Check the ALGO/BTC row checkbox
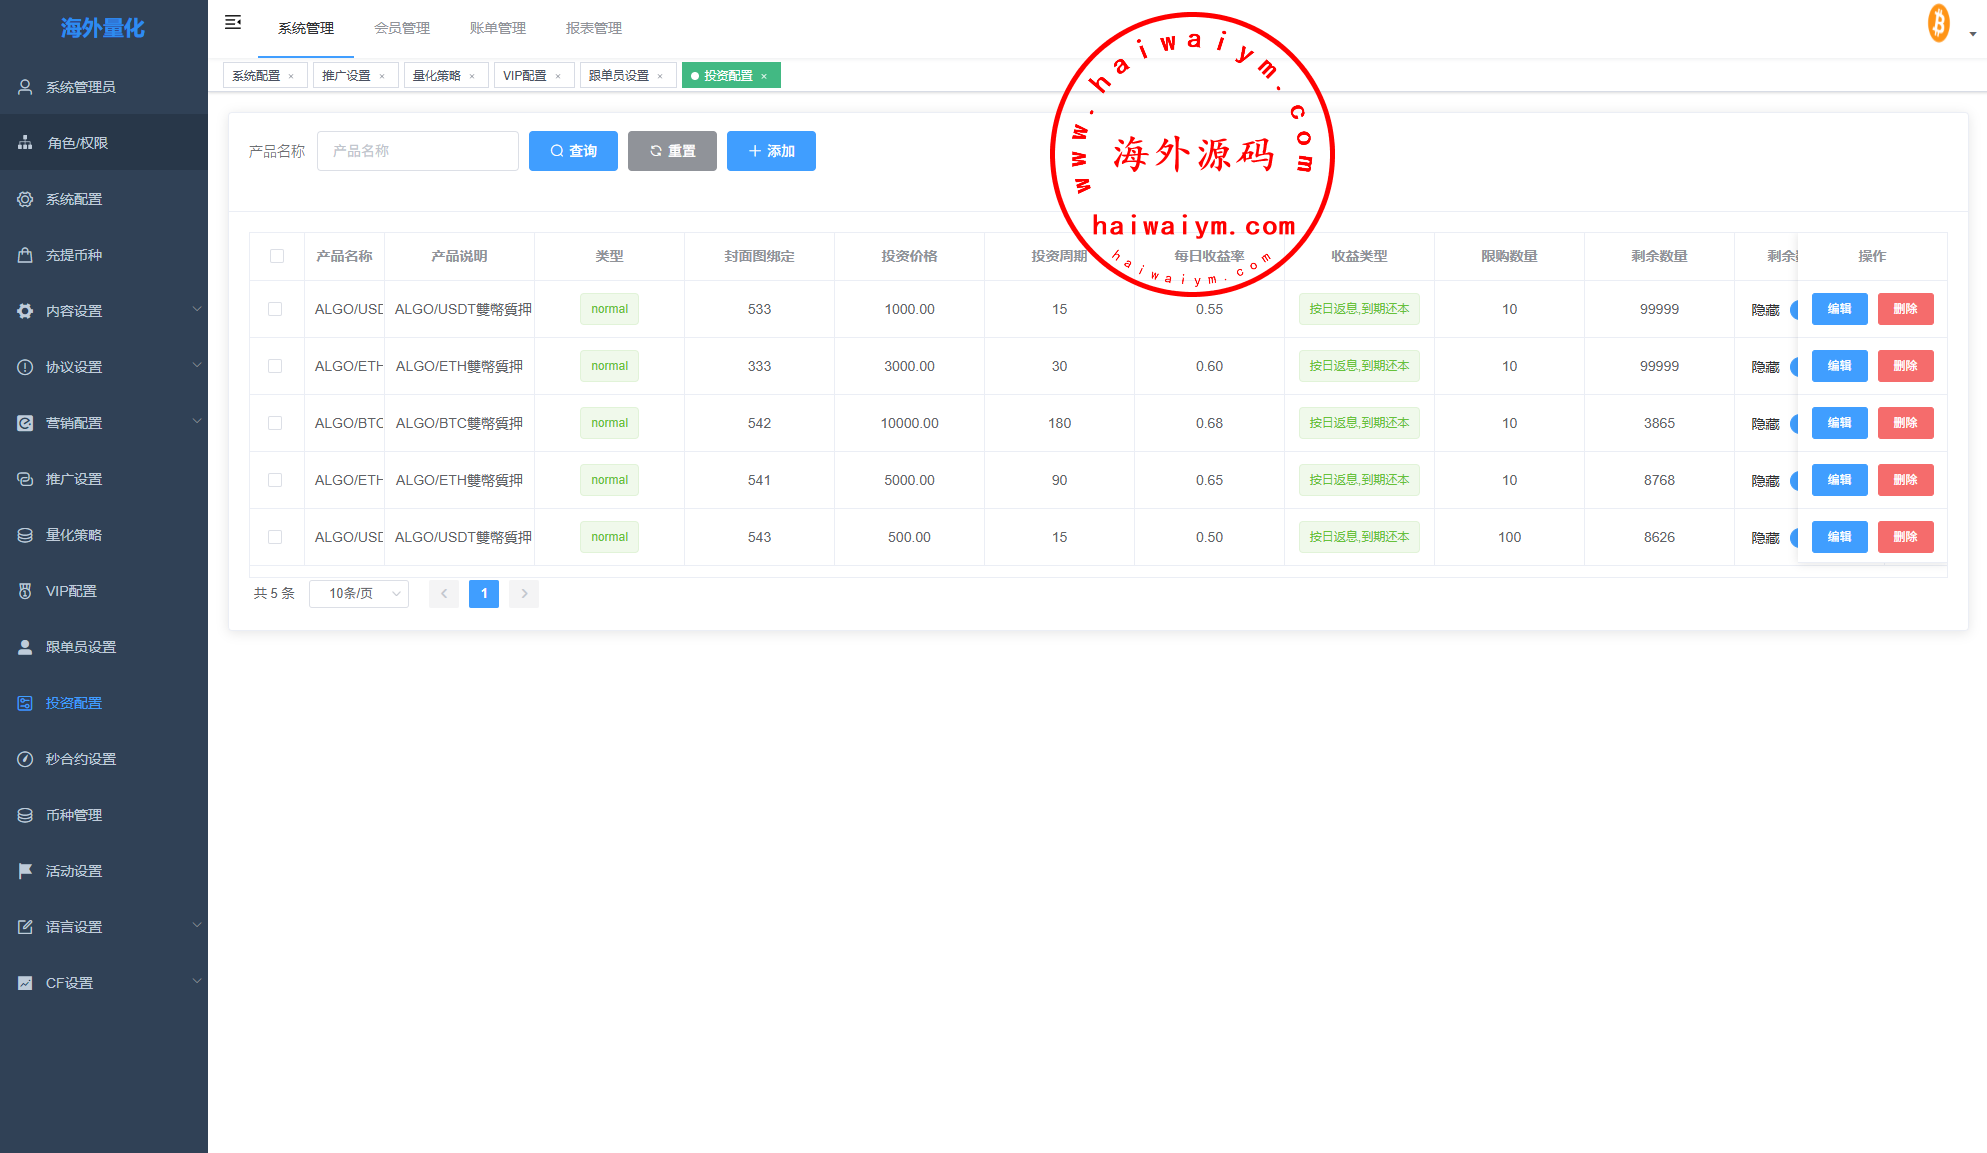1987x1153 pixels. [275, 423]
